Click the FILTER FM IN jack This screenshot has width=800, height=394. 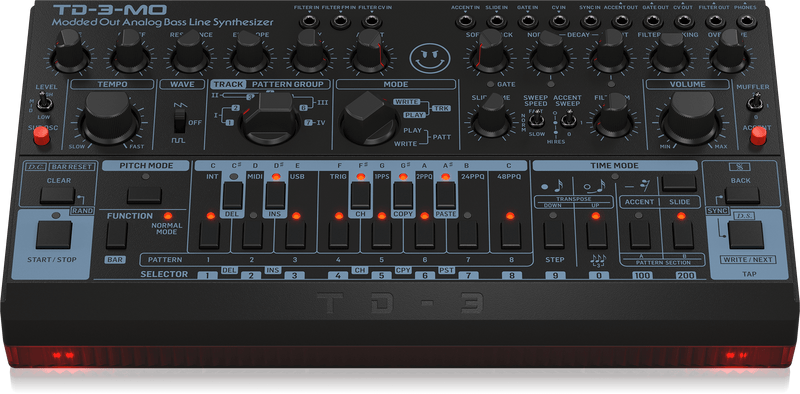(x=340, y=21)
